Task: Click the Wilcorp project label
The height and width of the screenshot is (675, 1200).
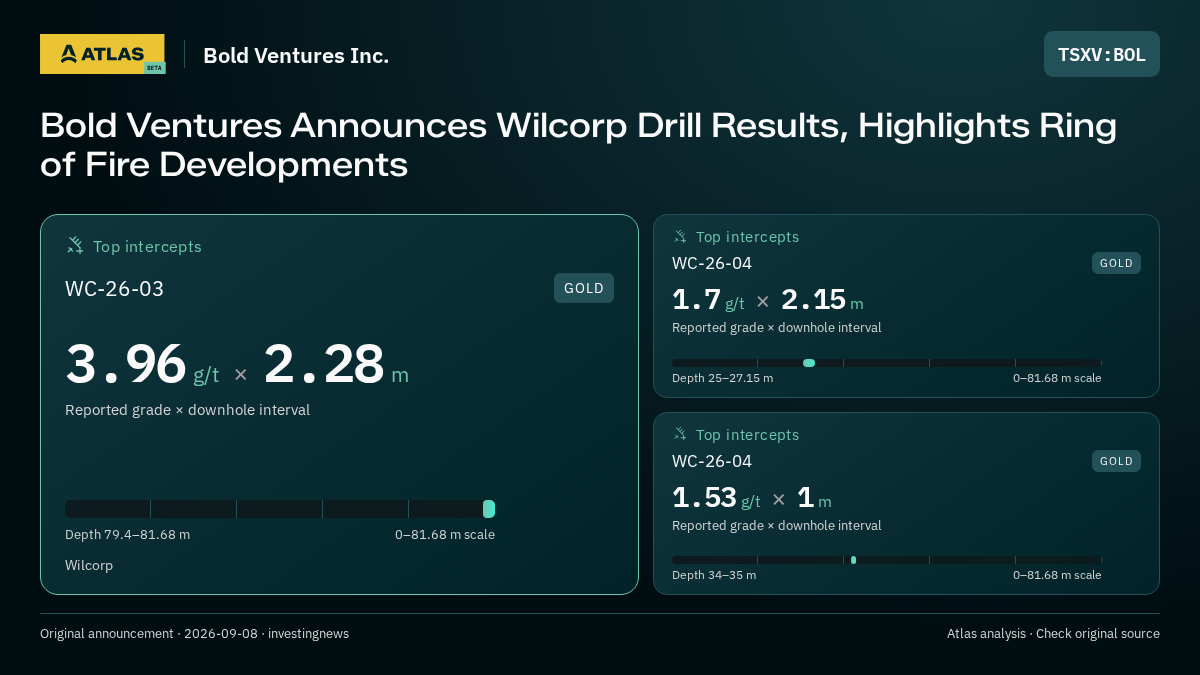Action: coord(89,566)
